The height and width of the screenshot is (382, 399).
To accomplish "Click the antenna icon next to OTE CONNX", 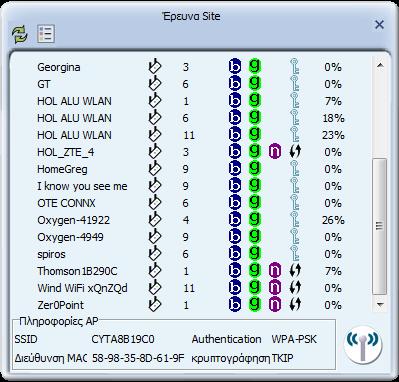I will pyautogui.click(x=154, y=202).
